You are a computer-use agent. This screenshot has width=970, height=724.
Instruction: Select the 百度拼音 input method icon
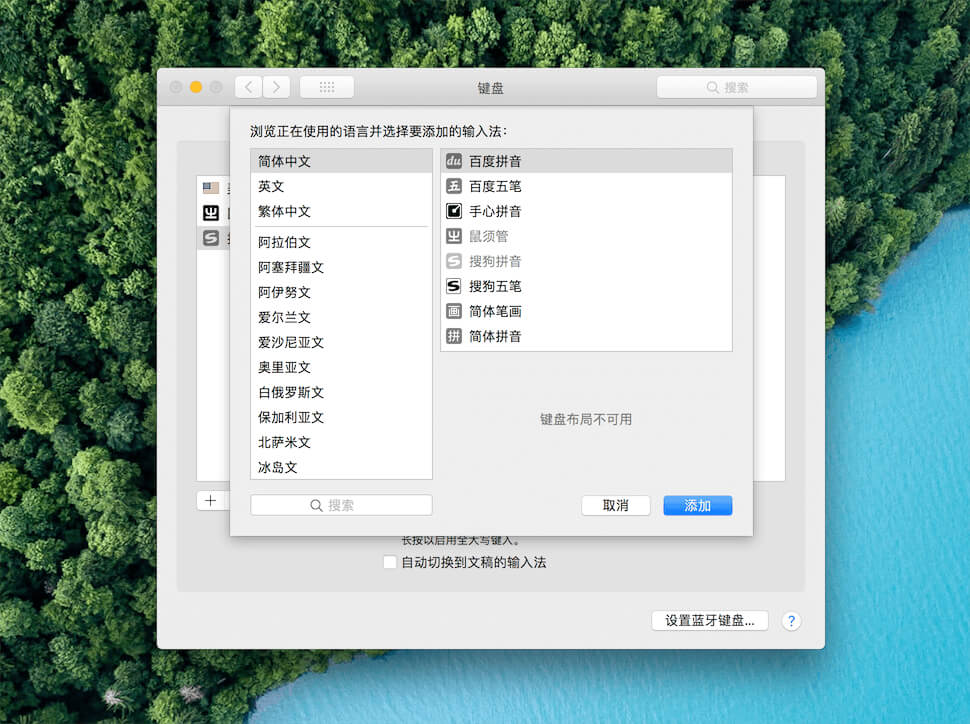tap(453, 161)
